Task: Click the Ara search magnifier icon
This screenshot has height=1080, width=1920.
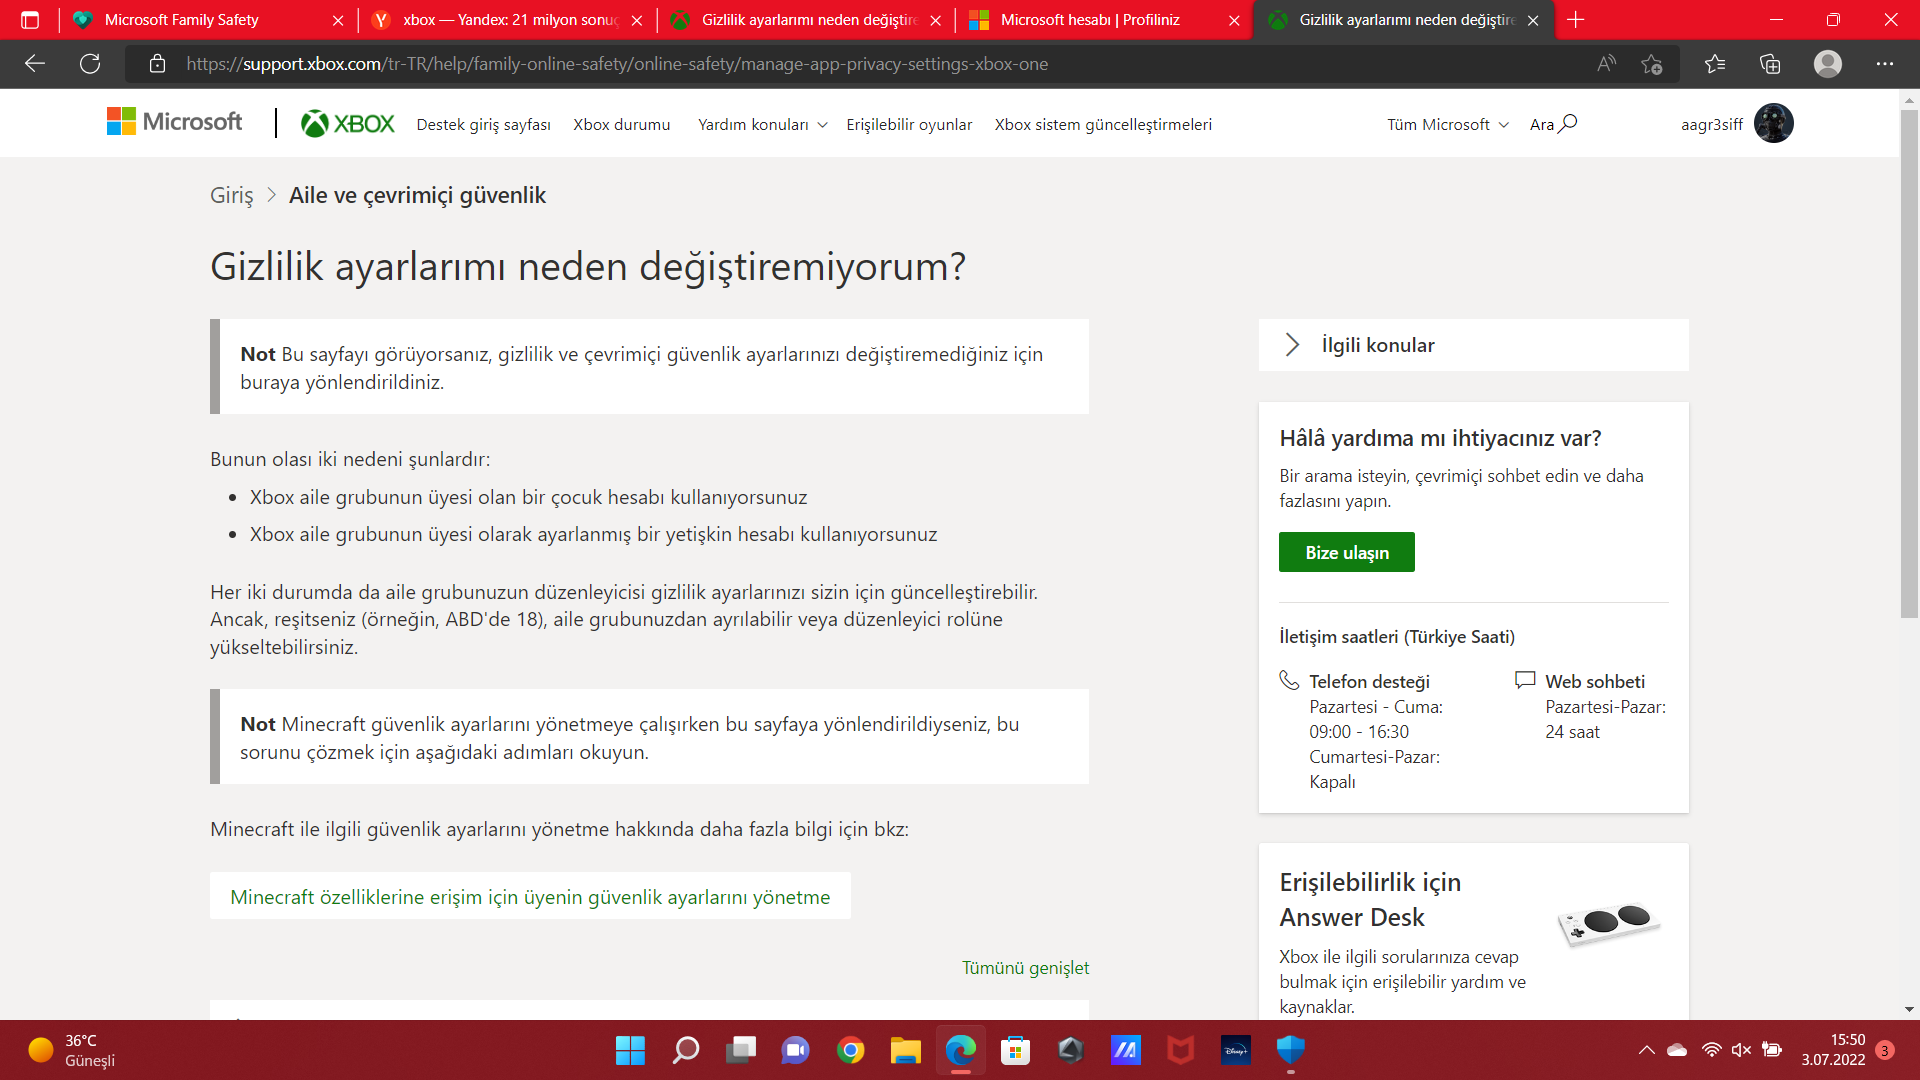Action: pos(1568,123)
